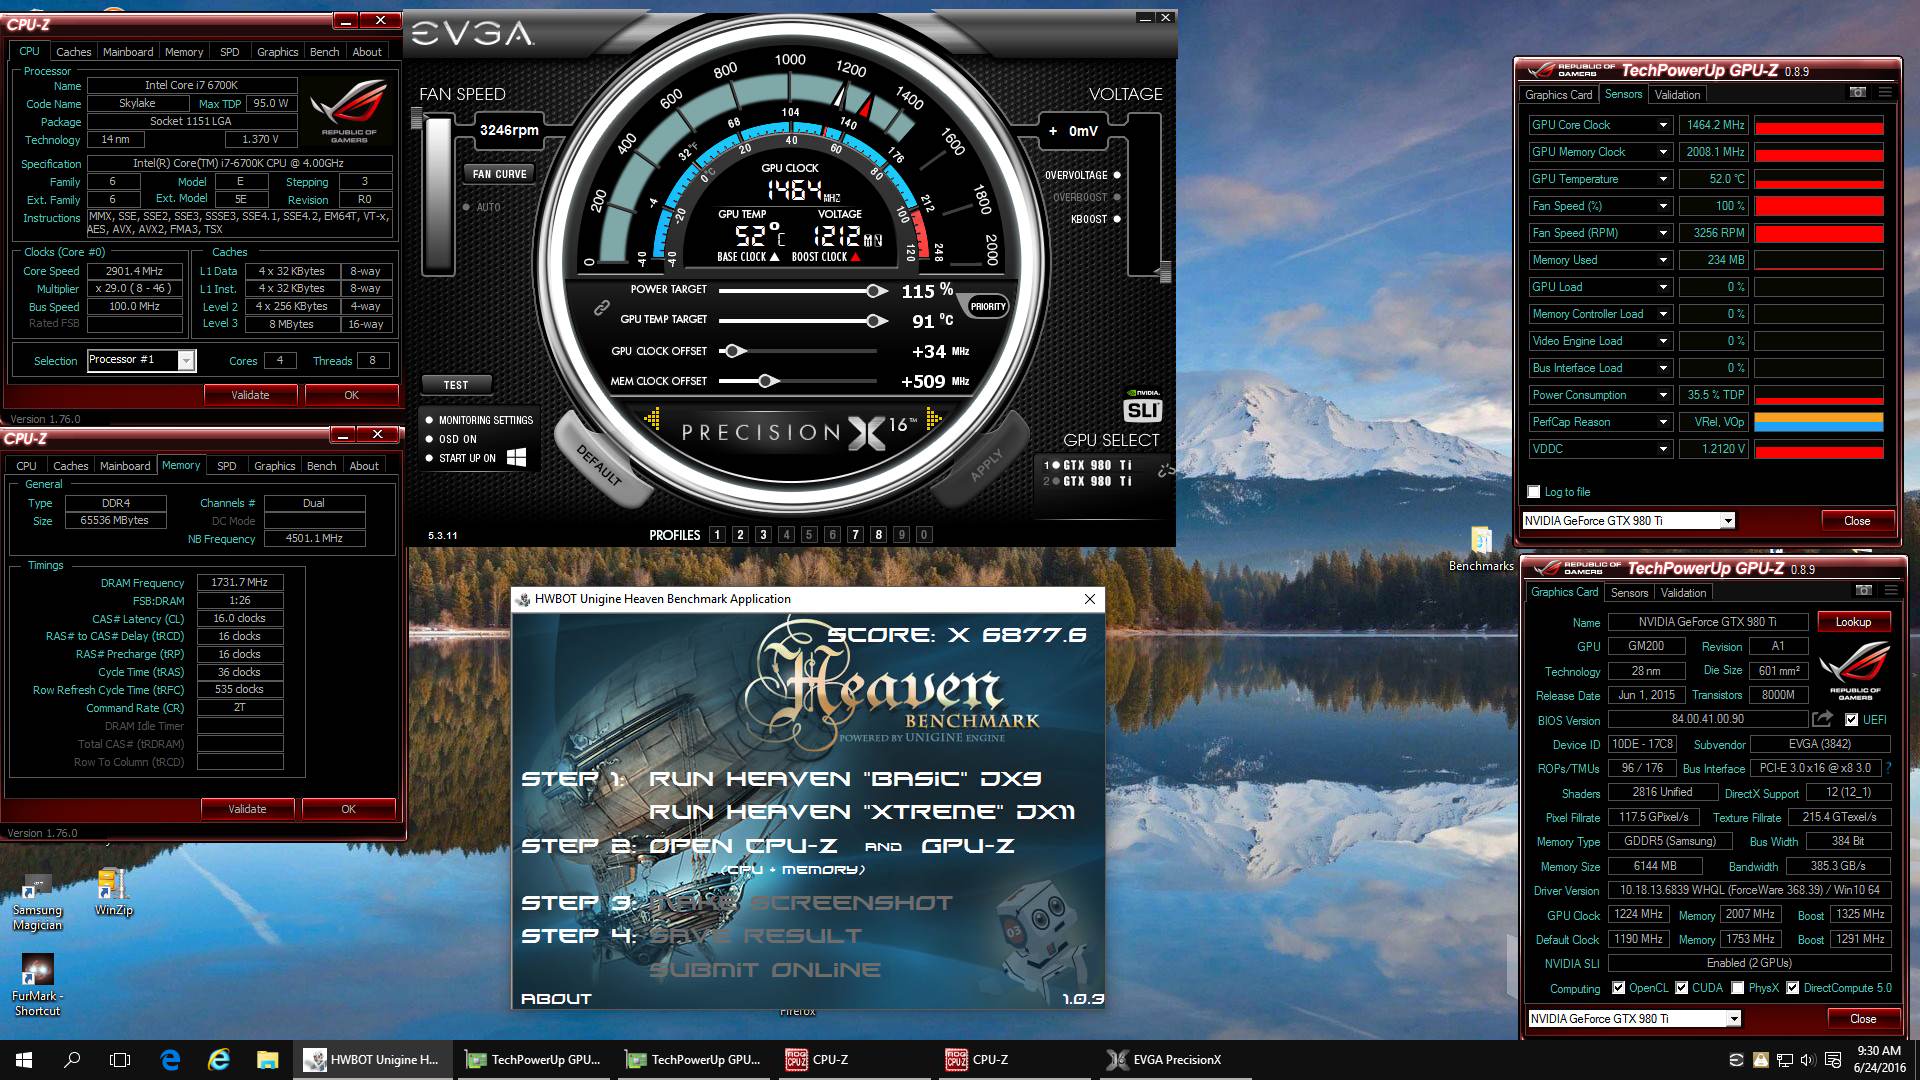Open the PerfCap Reason sensor dropdown
This screenshot has height=1080, width=1920.
pyautogui.click(x=1663, y=422)
